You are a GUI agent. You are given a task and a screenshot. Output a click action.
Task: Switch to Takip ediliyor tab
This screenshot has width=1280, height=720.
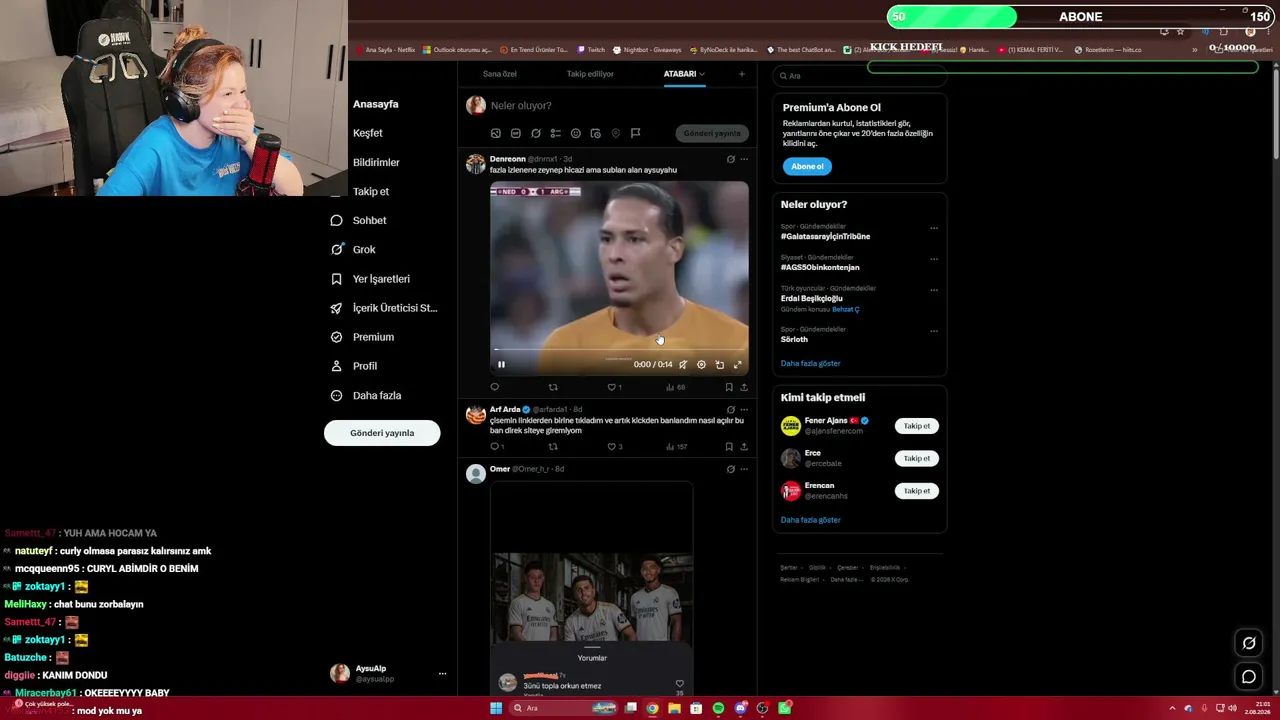coord(590,74)
